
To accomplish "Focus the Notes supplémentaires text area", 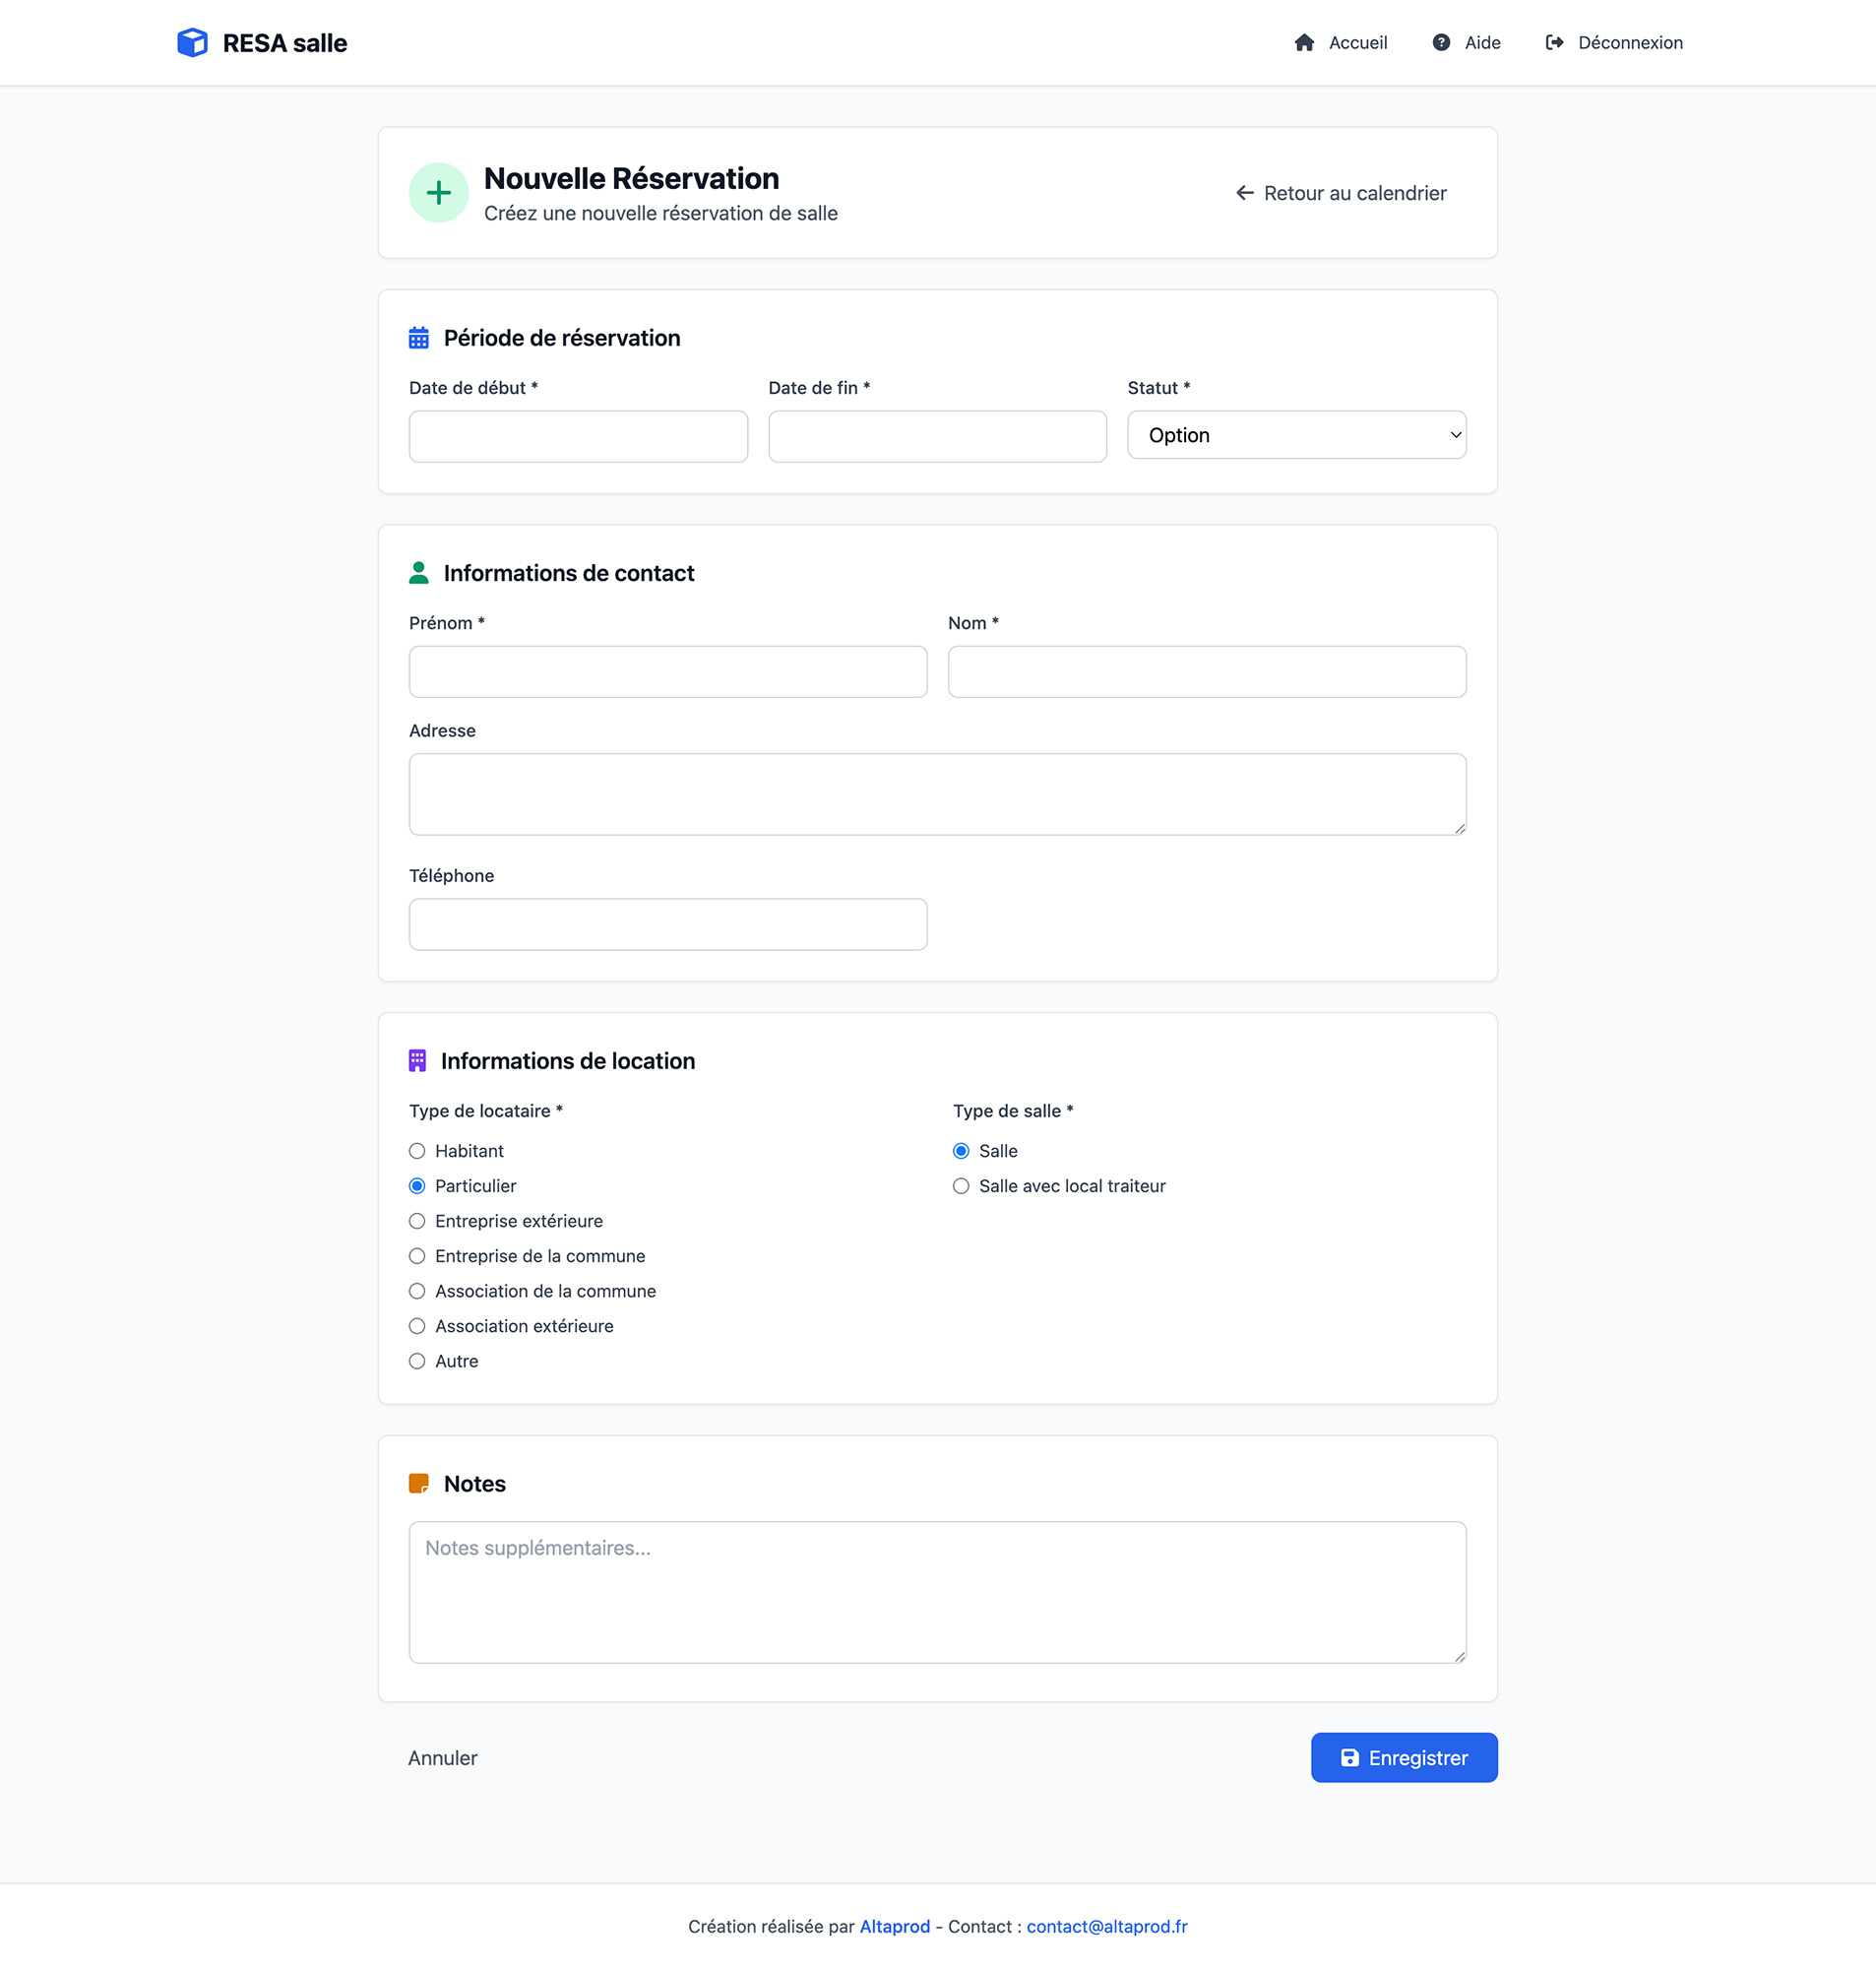I will point(937,1592).
